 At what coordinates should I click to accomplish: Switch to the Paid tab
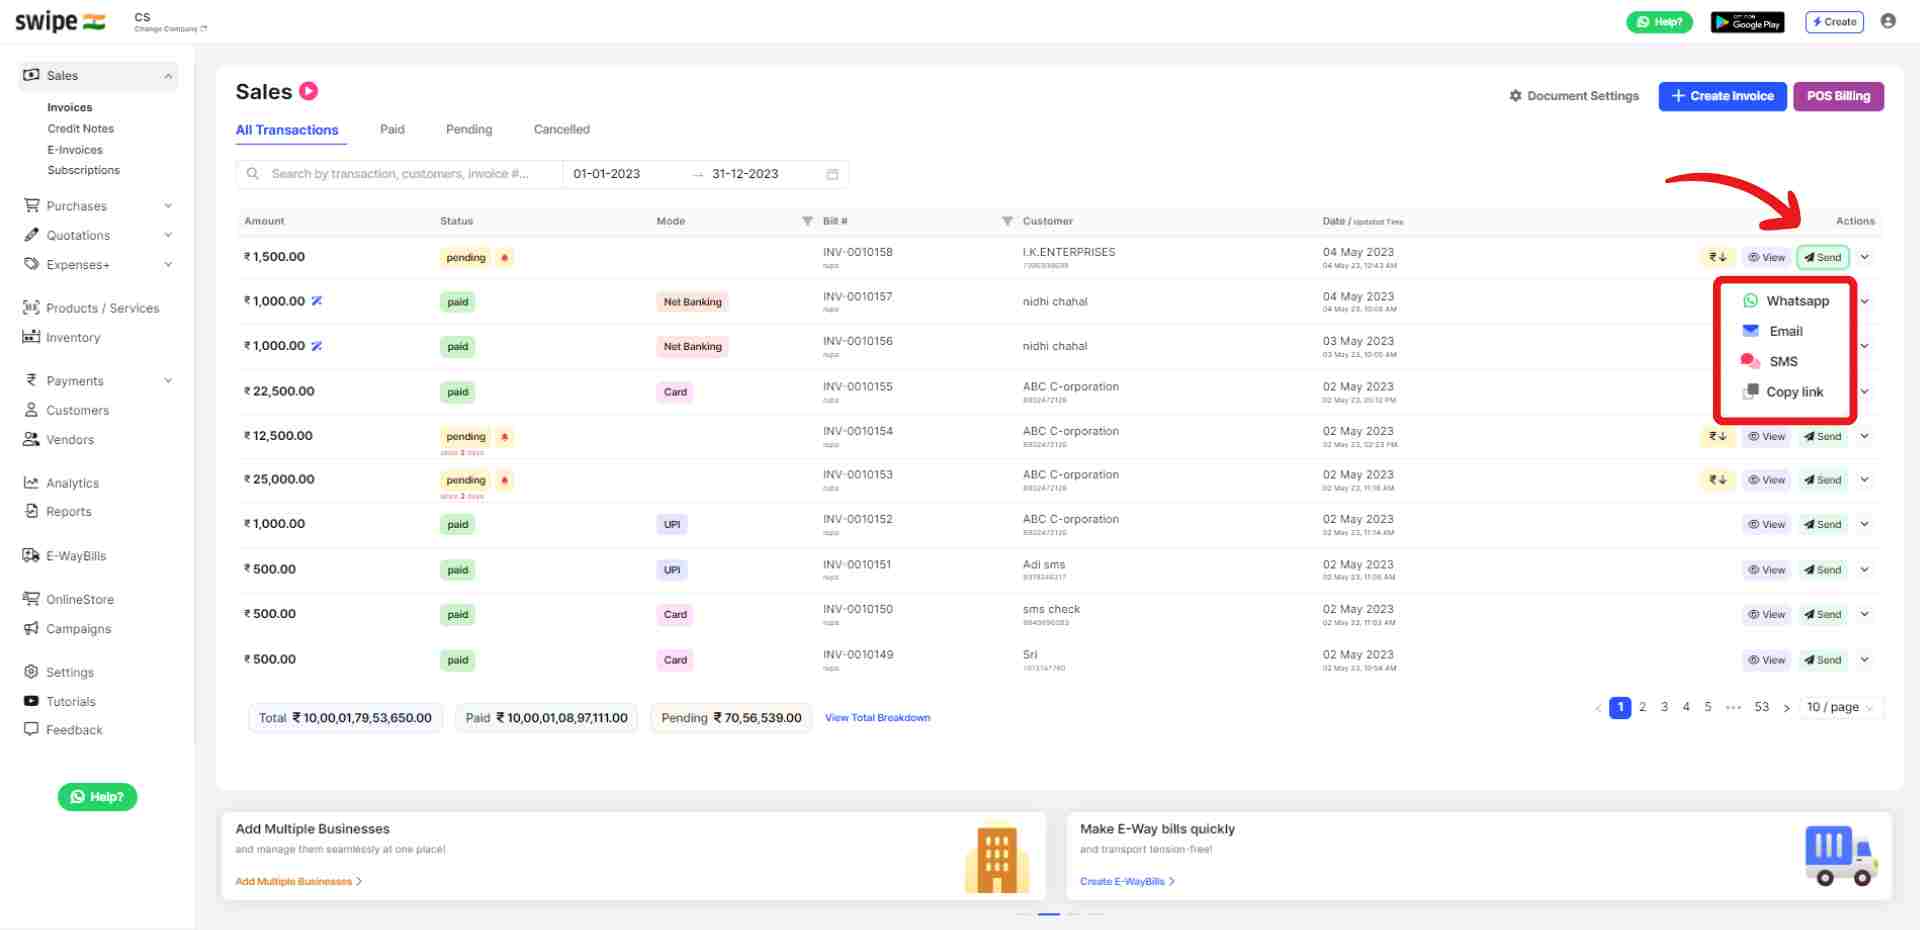point(392,129)
